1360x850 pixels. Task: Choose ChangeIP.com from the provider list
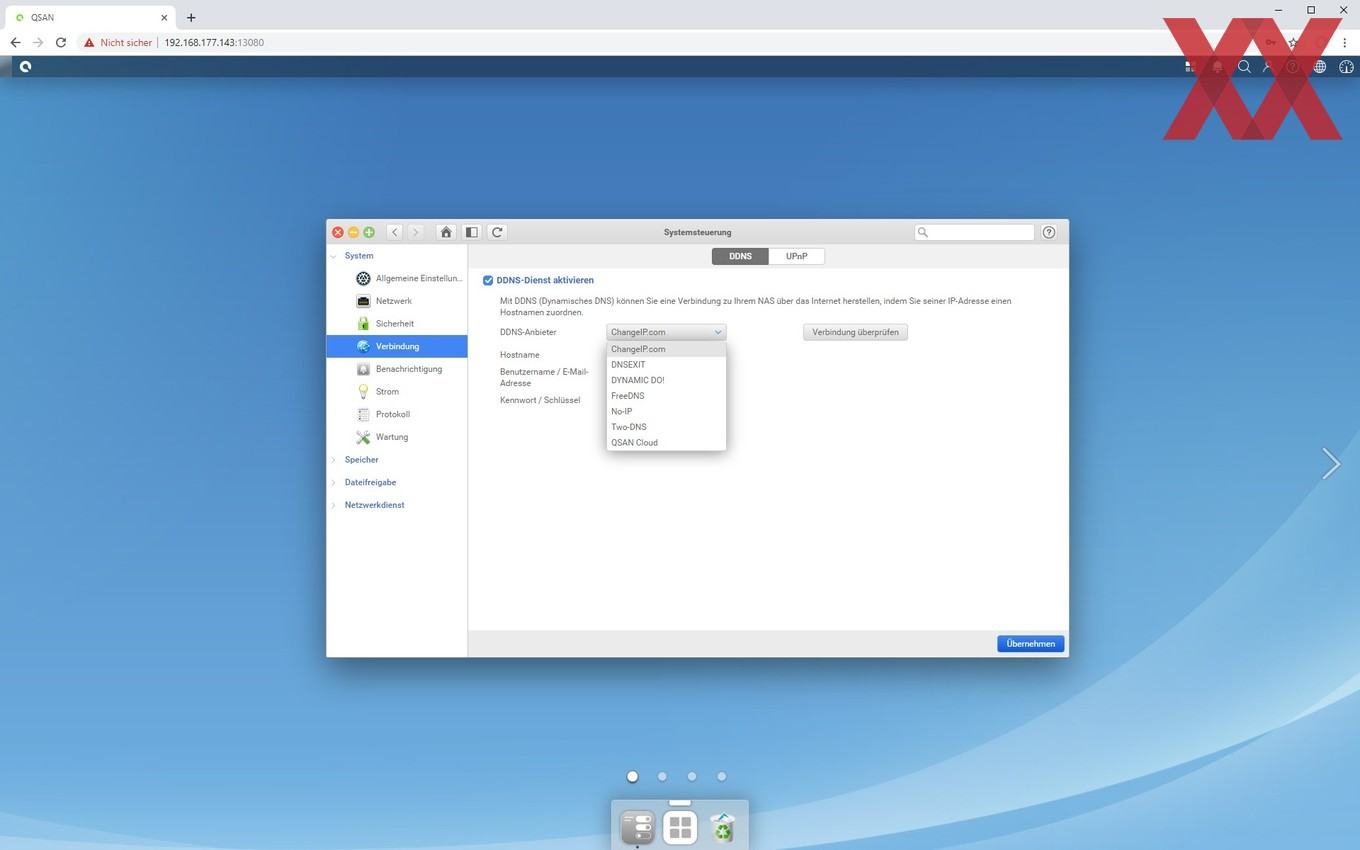tap(666, 349)
